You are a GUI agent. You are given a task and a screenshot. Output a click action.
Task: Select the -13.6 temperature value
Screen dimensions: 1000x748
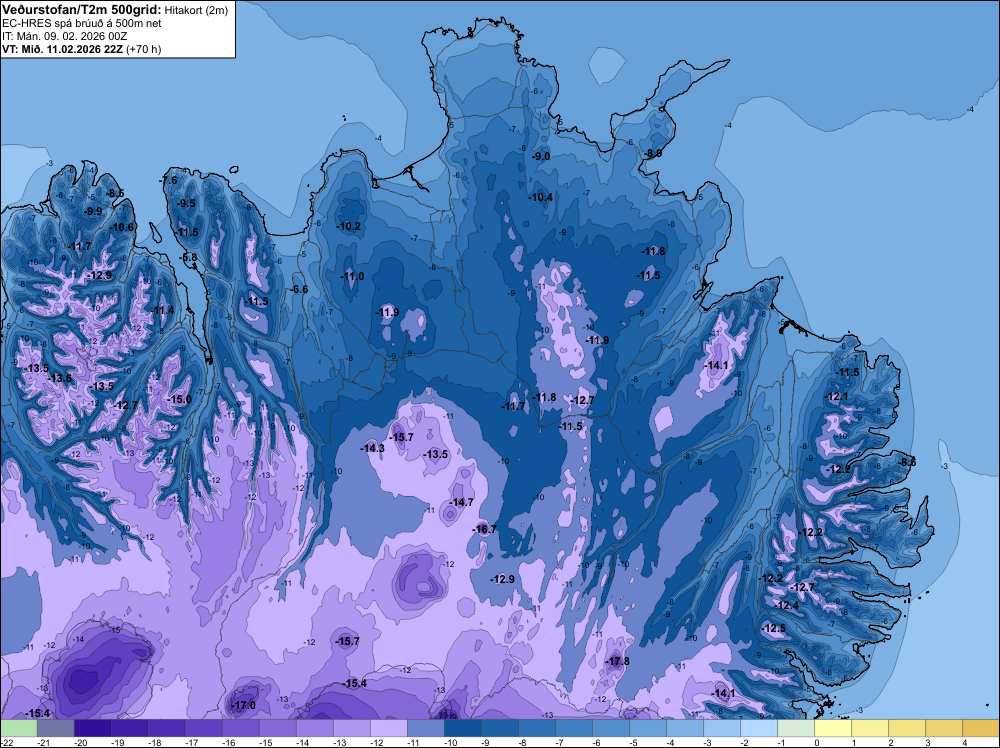pos(61,378)
